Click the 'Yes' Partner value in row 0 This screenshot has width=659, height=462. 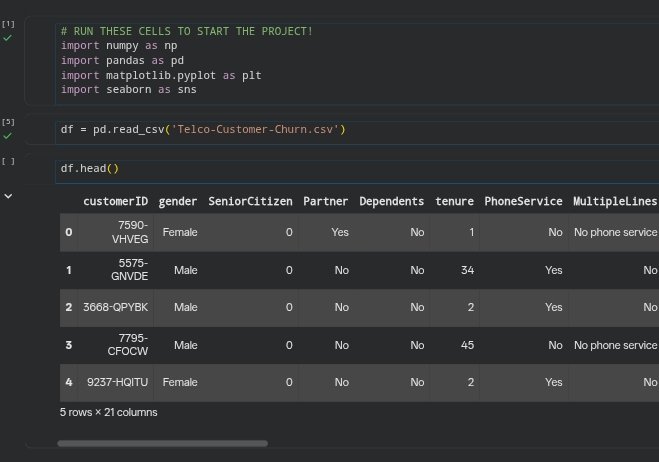(x=340, y=232)
